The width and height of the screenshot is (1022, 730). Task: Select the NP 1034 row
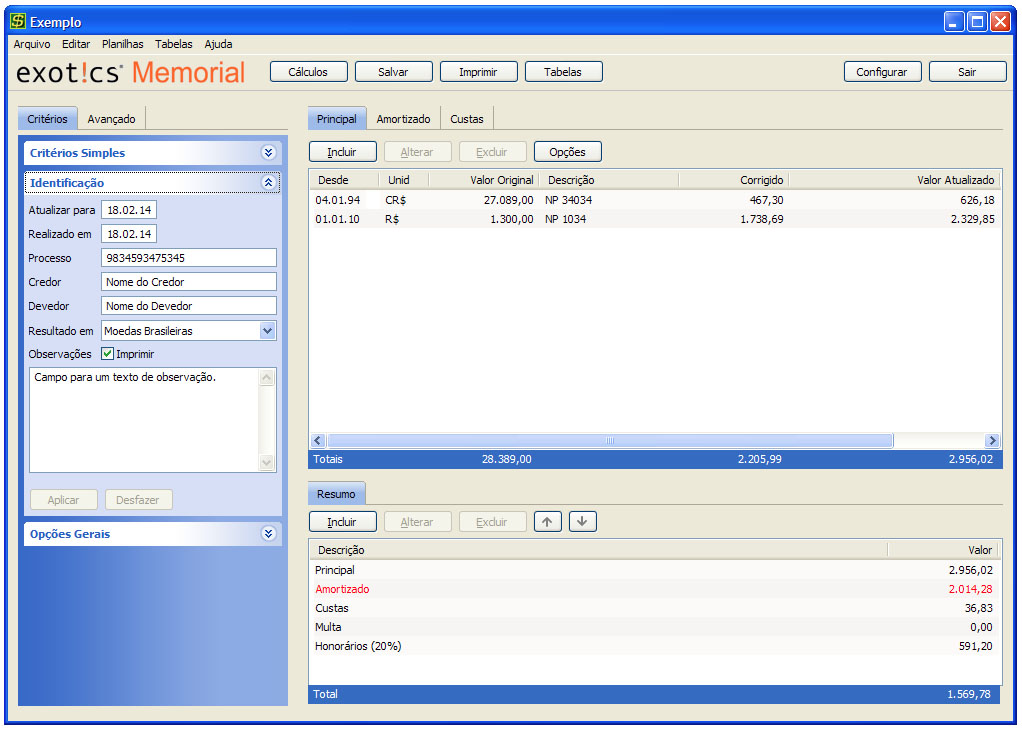tap(655, 219)
